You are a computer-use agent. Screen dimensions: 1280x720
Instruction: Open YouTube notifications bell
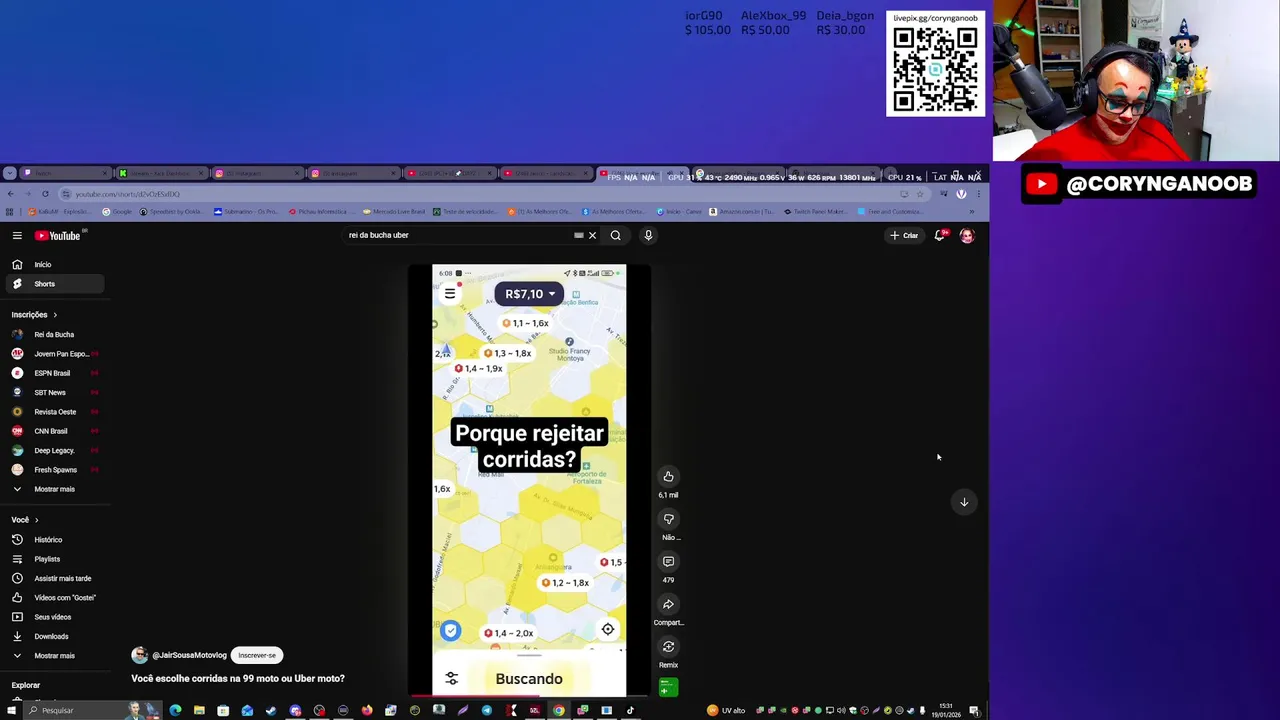(940, 236)
